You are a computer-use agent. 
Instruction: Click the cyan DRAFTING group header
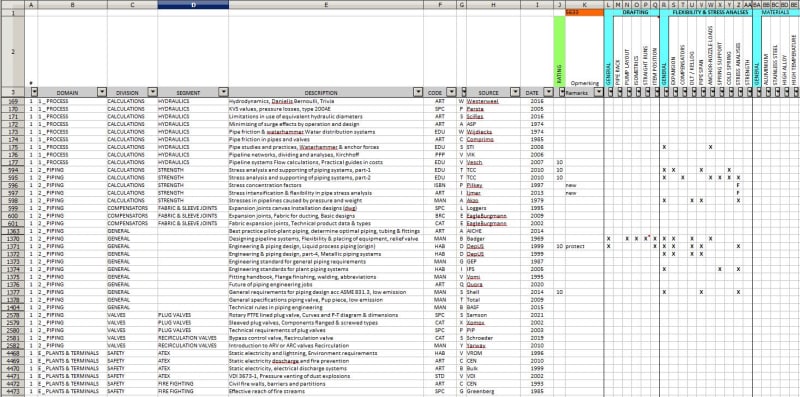pyautogui.click(x=636, y=12)
